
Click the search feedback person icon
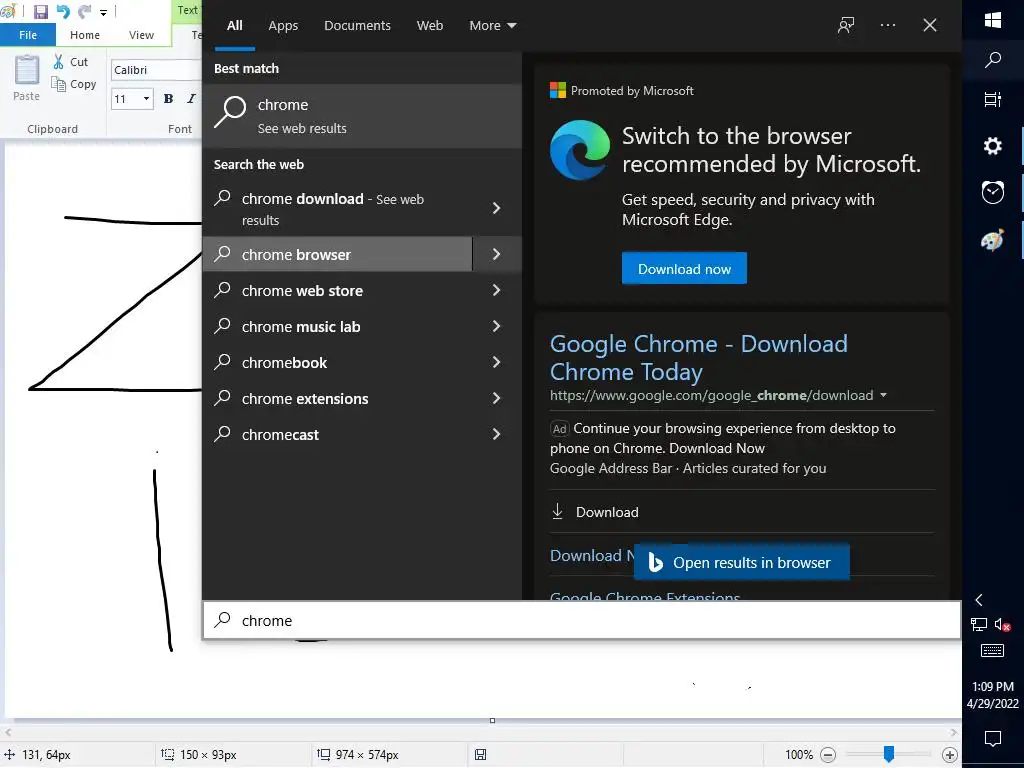tap(846, 25)
